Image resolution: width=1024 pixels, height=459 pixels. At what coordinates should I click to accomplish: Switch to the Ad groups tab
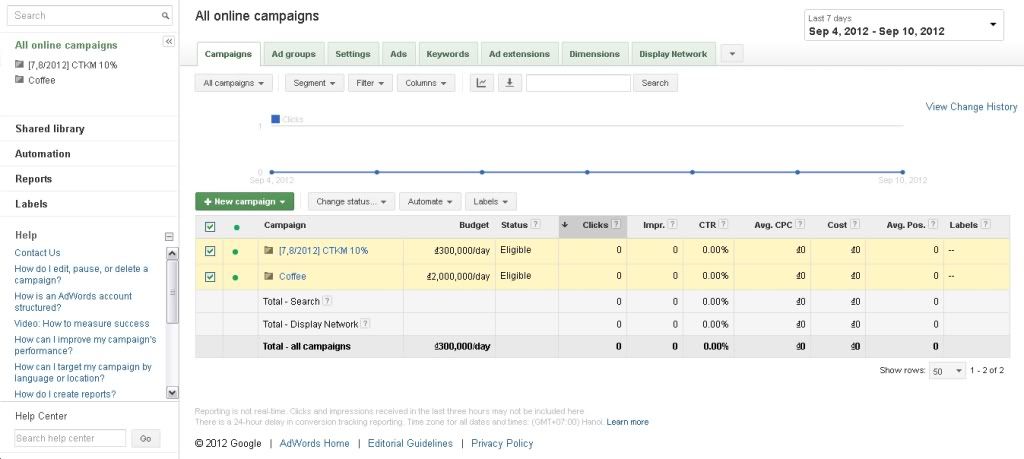293,54
